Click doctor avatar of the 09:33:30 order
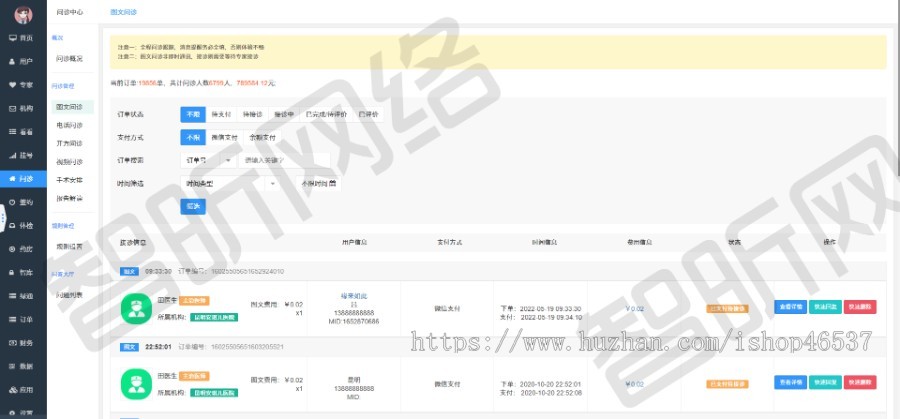900x419 pixels. pos(136,308)
